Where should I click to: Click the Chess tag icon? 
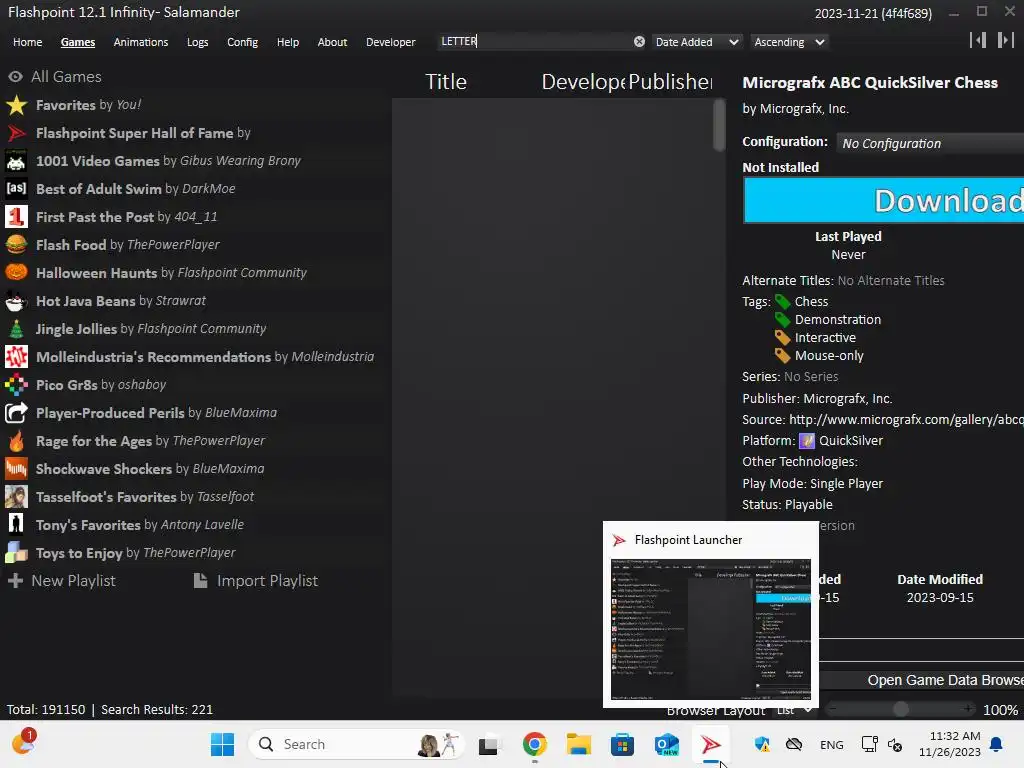pos(782,302)
